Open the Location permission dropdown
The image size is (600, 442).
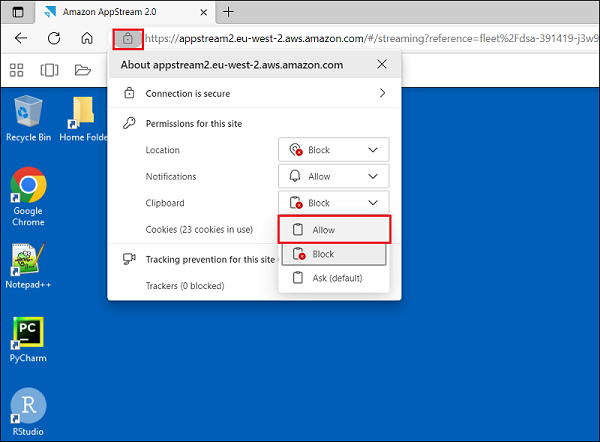(334, 150)
